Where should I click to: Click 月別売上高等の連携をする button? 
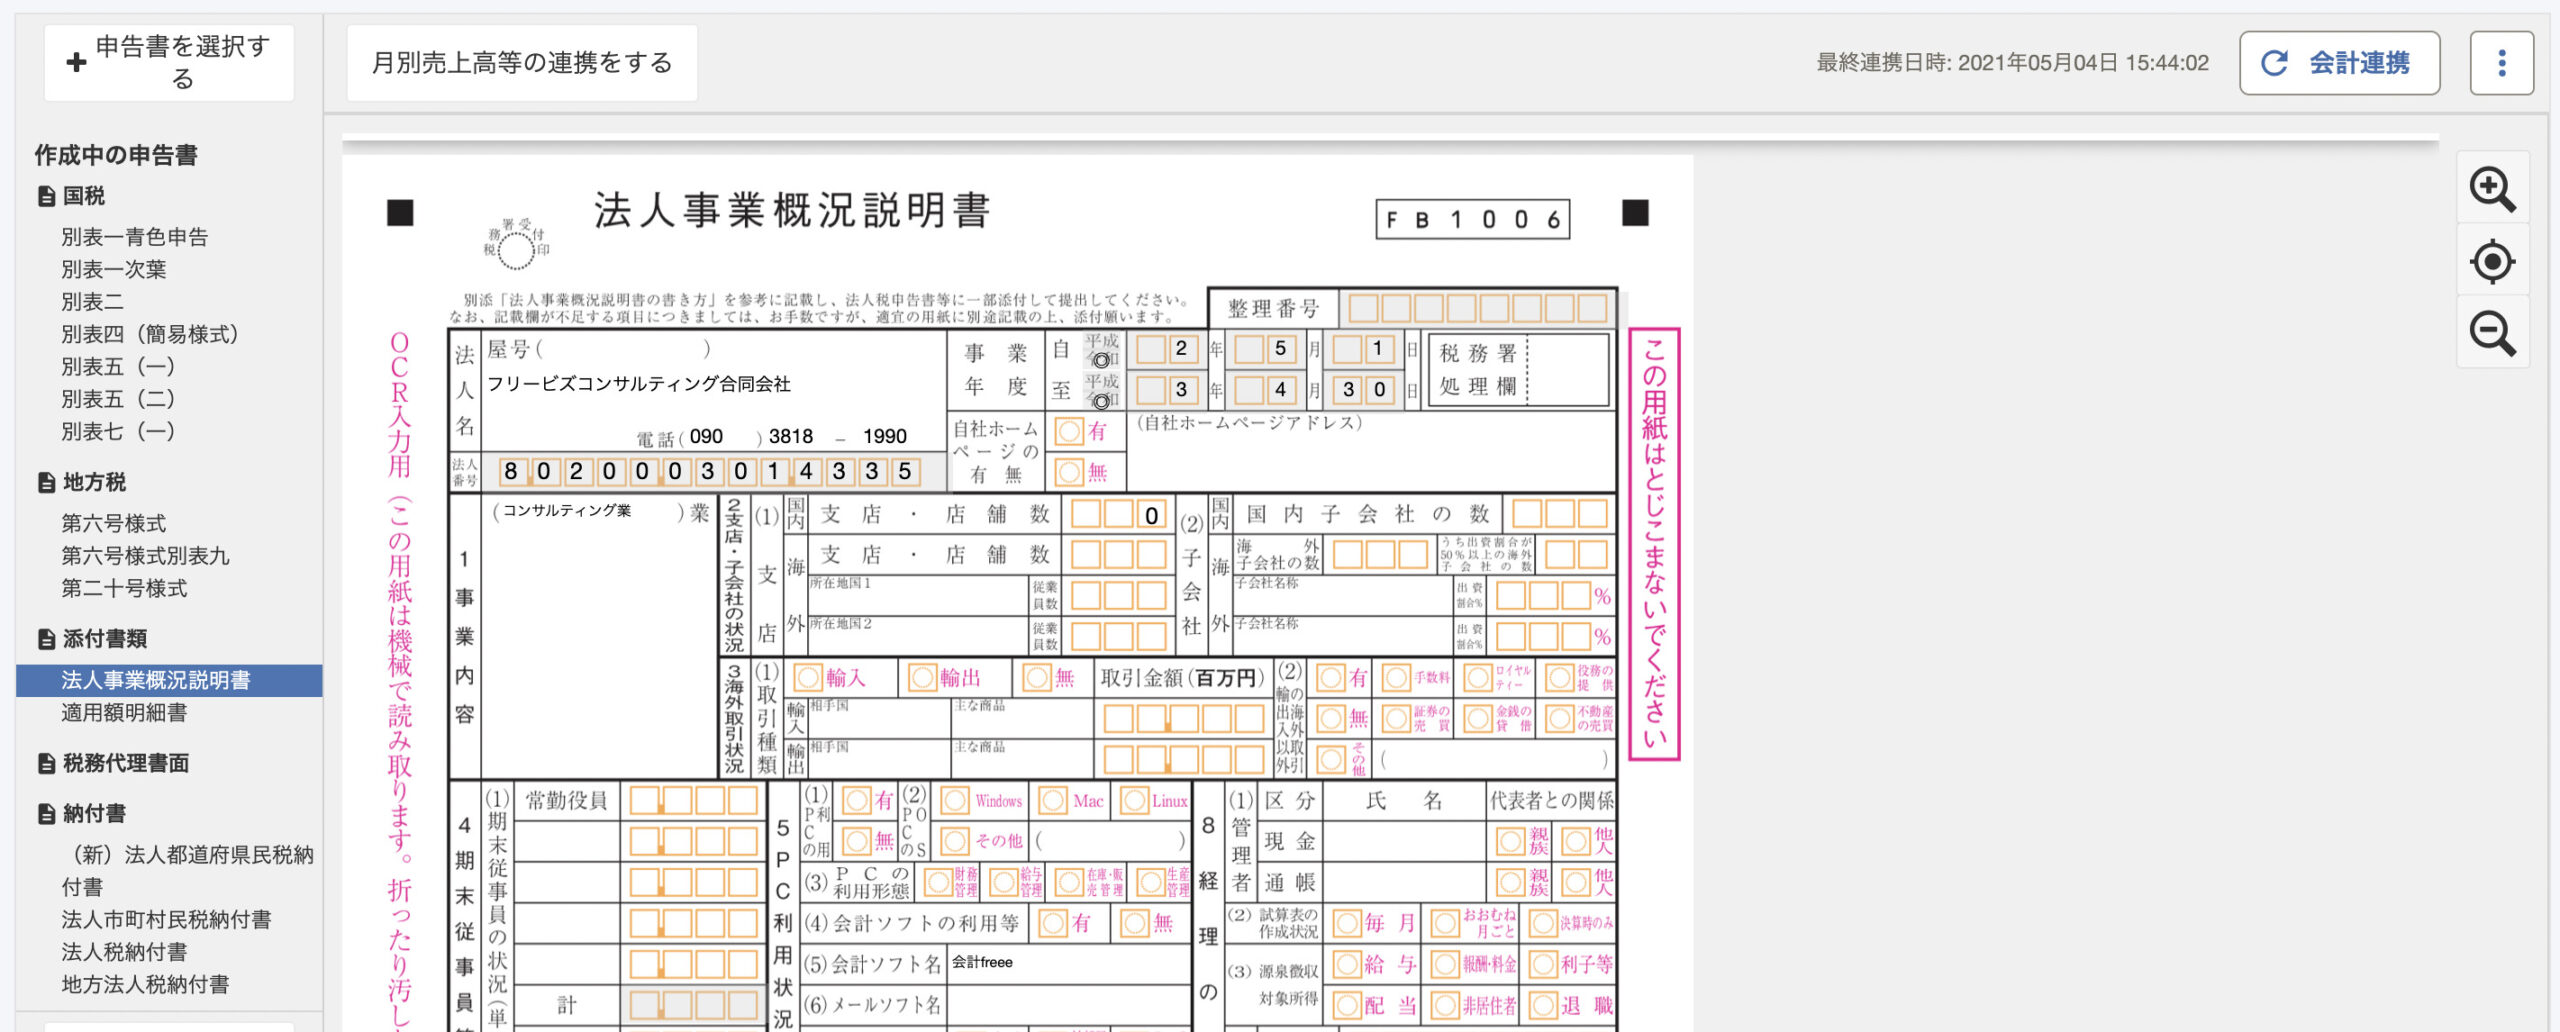(522, 63)
